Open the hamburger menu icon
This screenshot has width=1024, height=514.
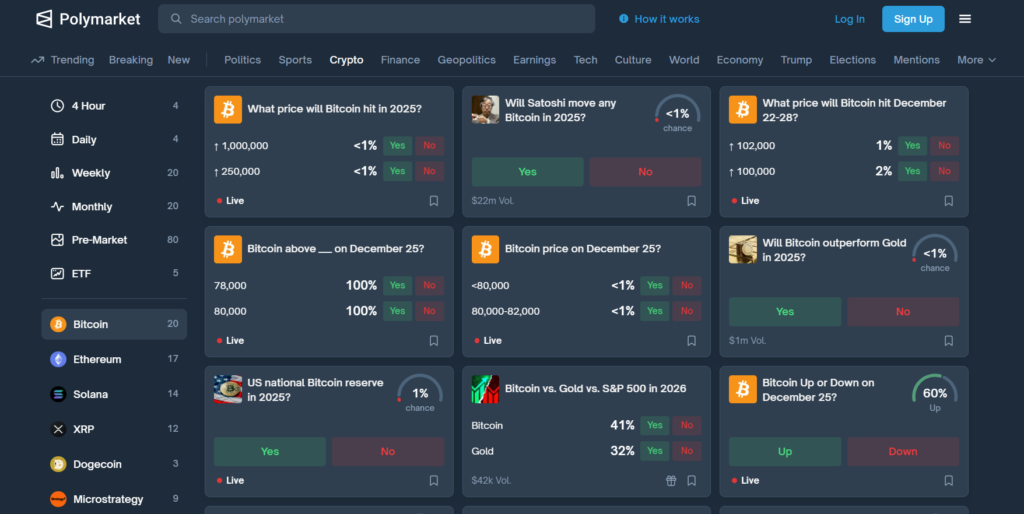(965, 19)
